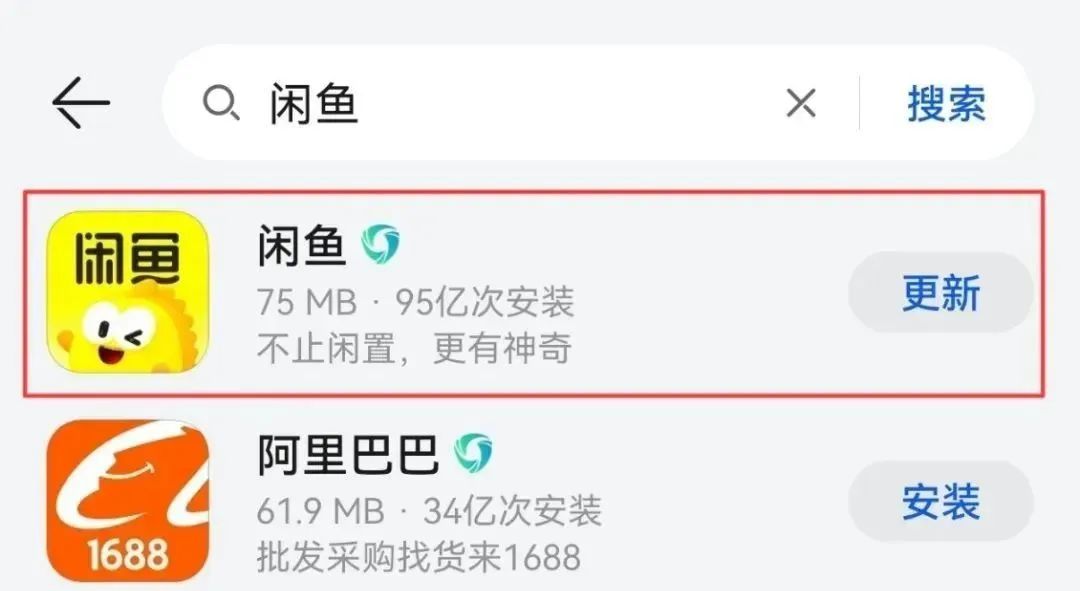
Task: Tap the 安装 button for 阿里巴巴
Action: (x=941, y=501)
